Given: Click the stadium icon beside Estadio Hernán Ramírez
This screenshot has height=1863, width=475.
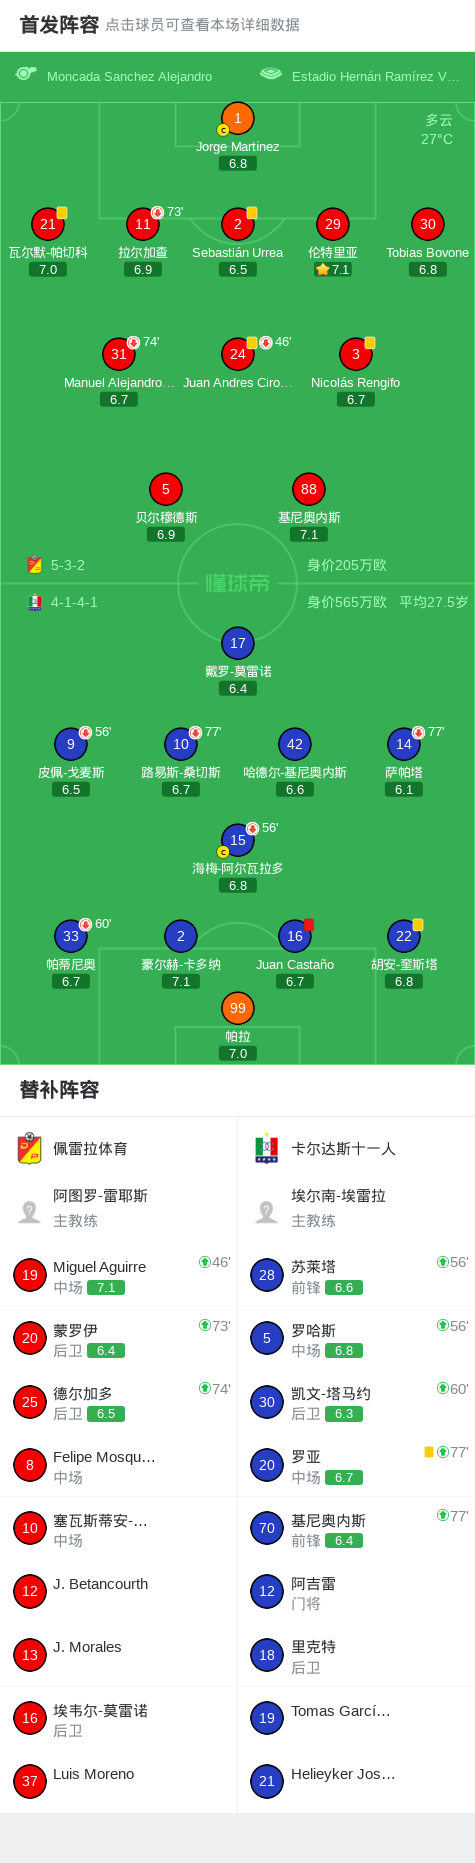Looking at the screenshot, I should tap(270, 74).
